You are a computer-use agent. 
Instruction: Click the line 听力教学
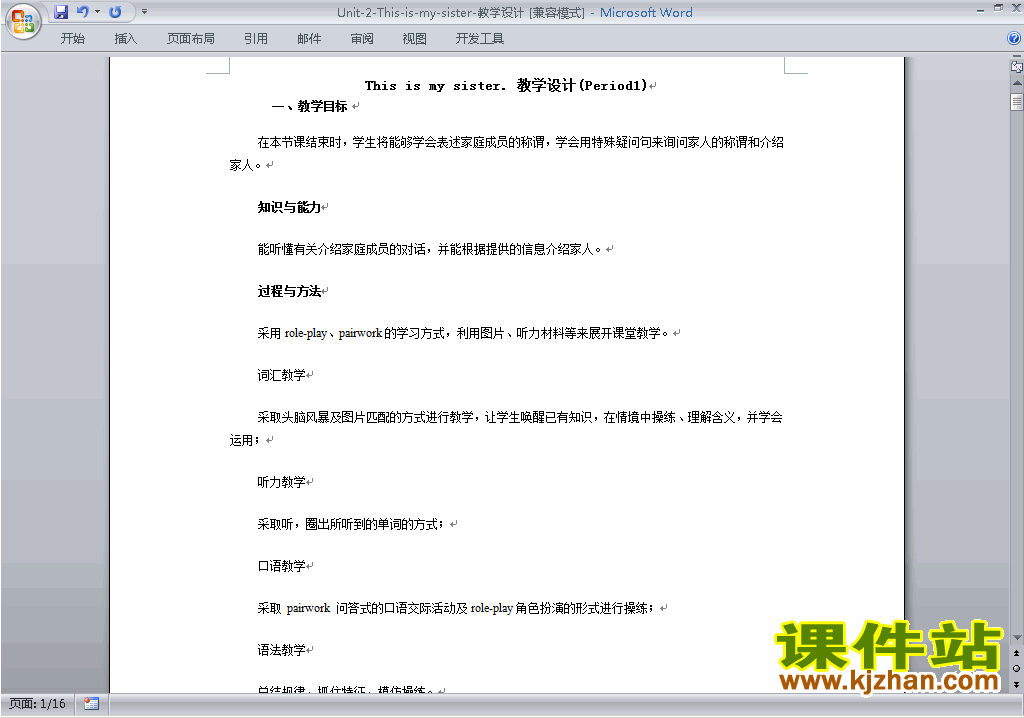pyautogui.click(x=281, y=482)
